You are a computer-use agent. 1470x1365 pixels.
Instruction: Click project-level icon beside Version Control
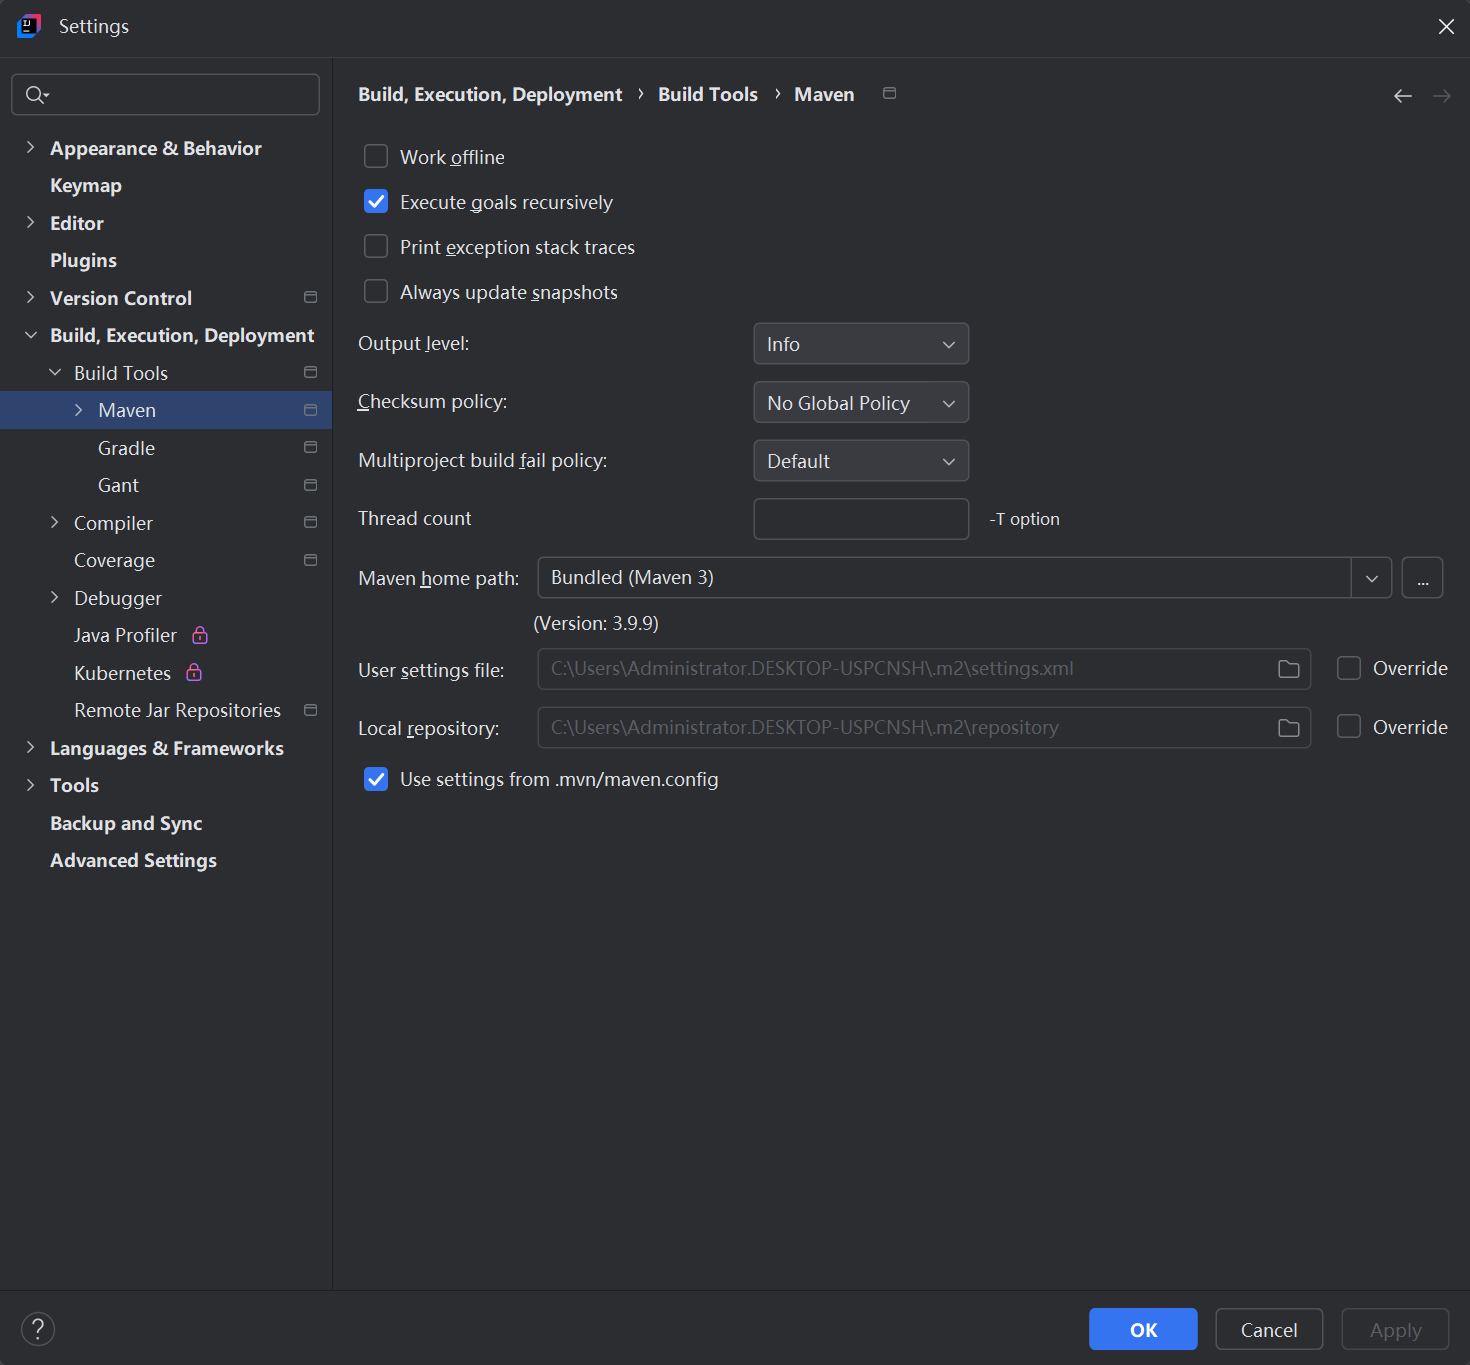tap(311, 297)
